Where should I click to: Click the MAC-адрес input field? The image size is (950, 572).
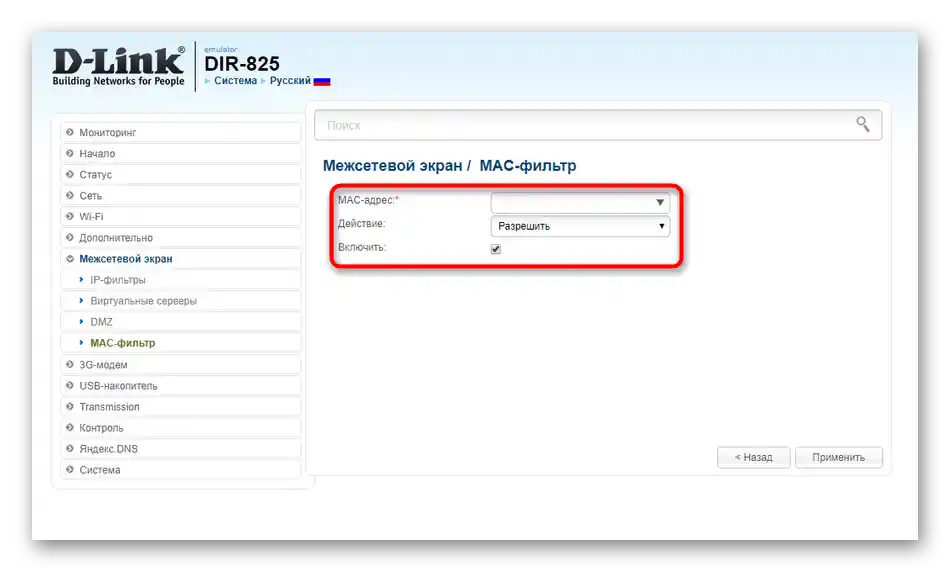[x=580, y=202]
